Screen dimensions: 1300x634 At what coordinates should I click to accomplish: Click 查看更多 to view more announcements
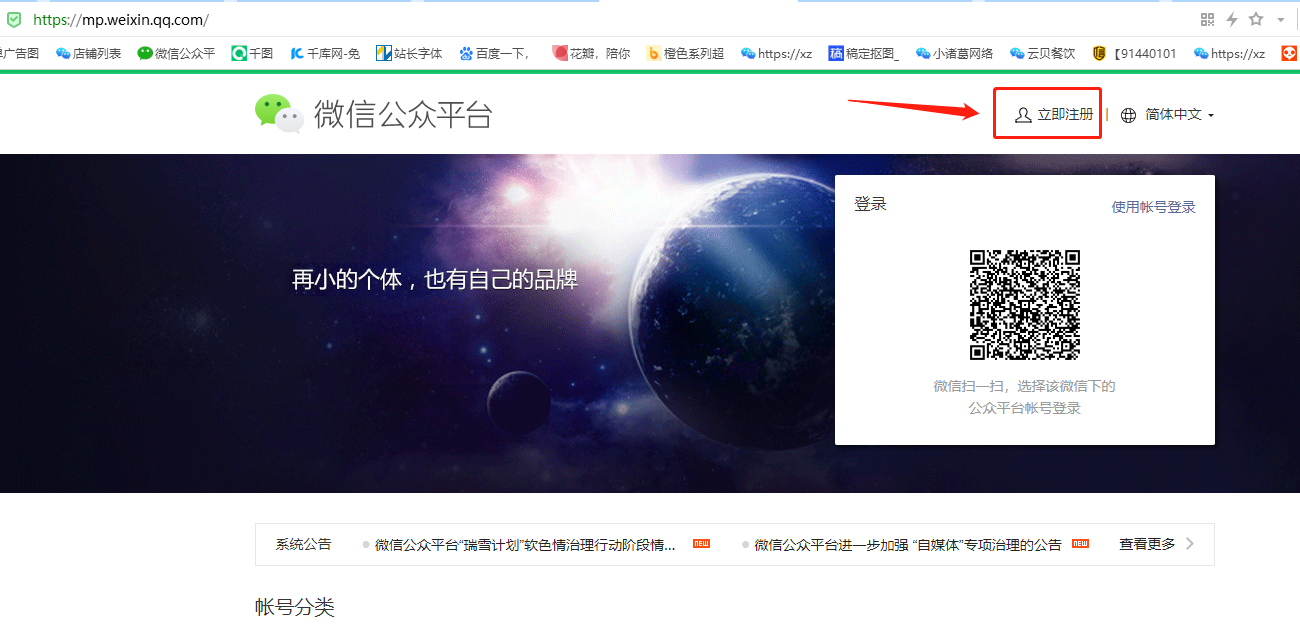(1147, 544)
